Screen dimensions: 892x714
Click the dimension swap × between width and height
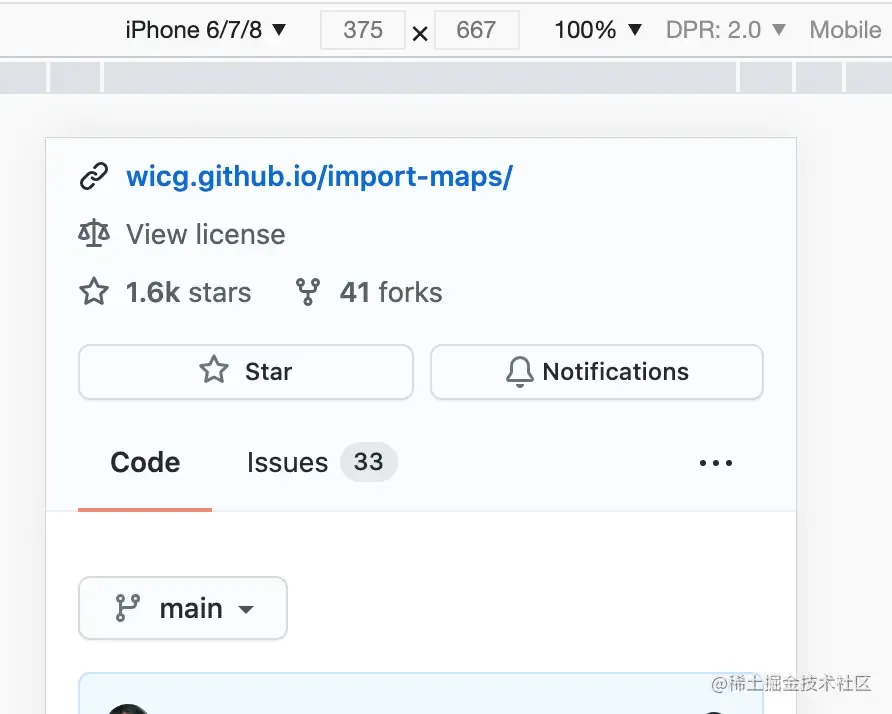point(420,34)
